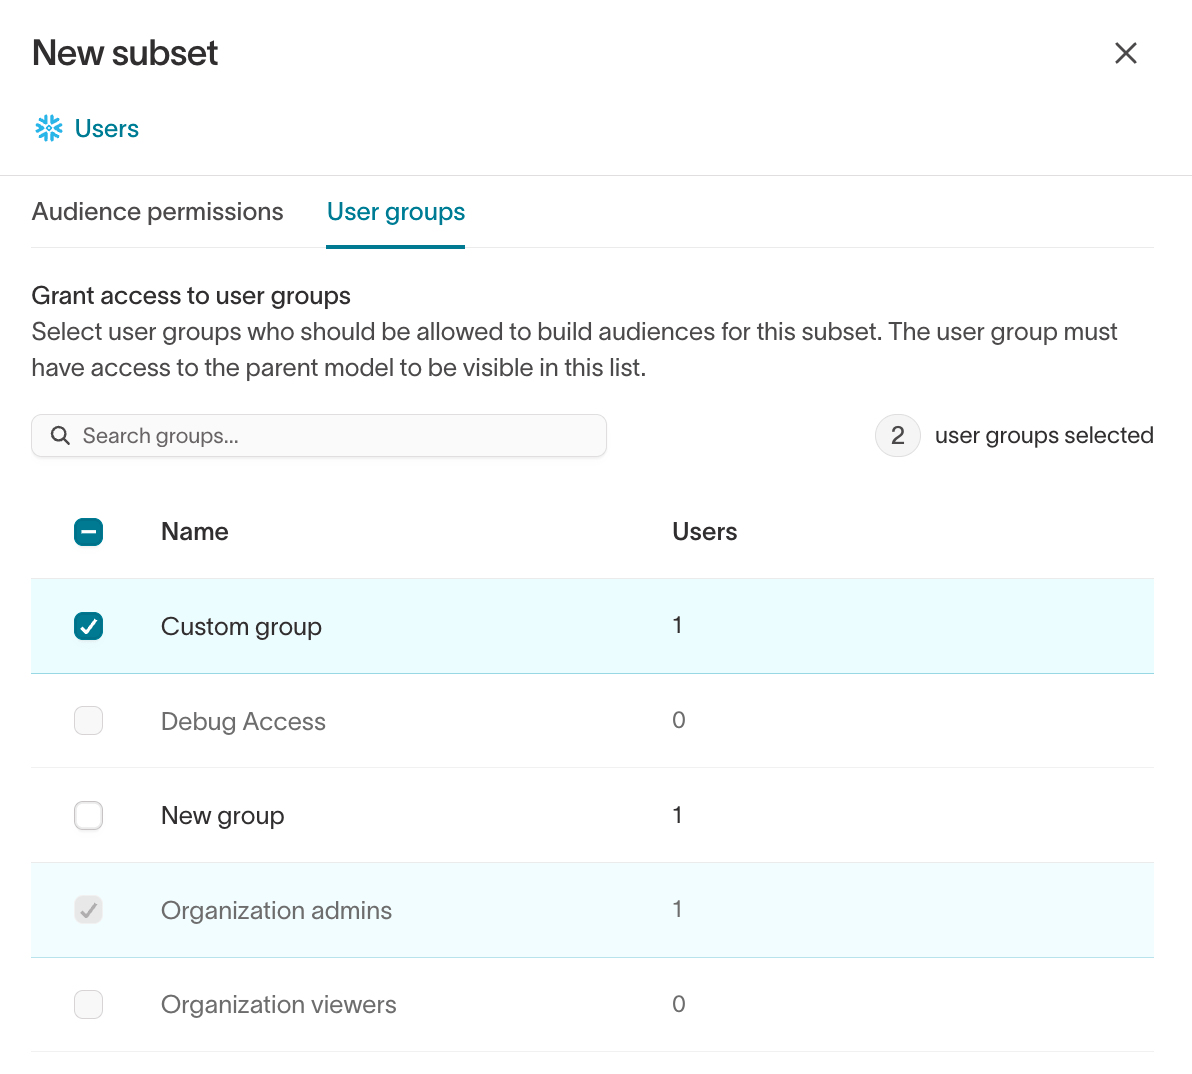1192x1074 pixels.
Task: Click the New subset dialog title
Action: pyautogui.click(x=125, y=53)
